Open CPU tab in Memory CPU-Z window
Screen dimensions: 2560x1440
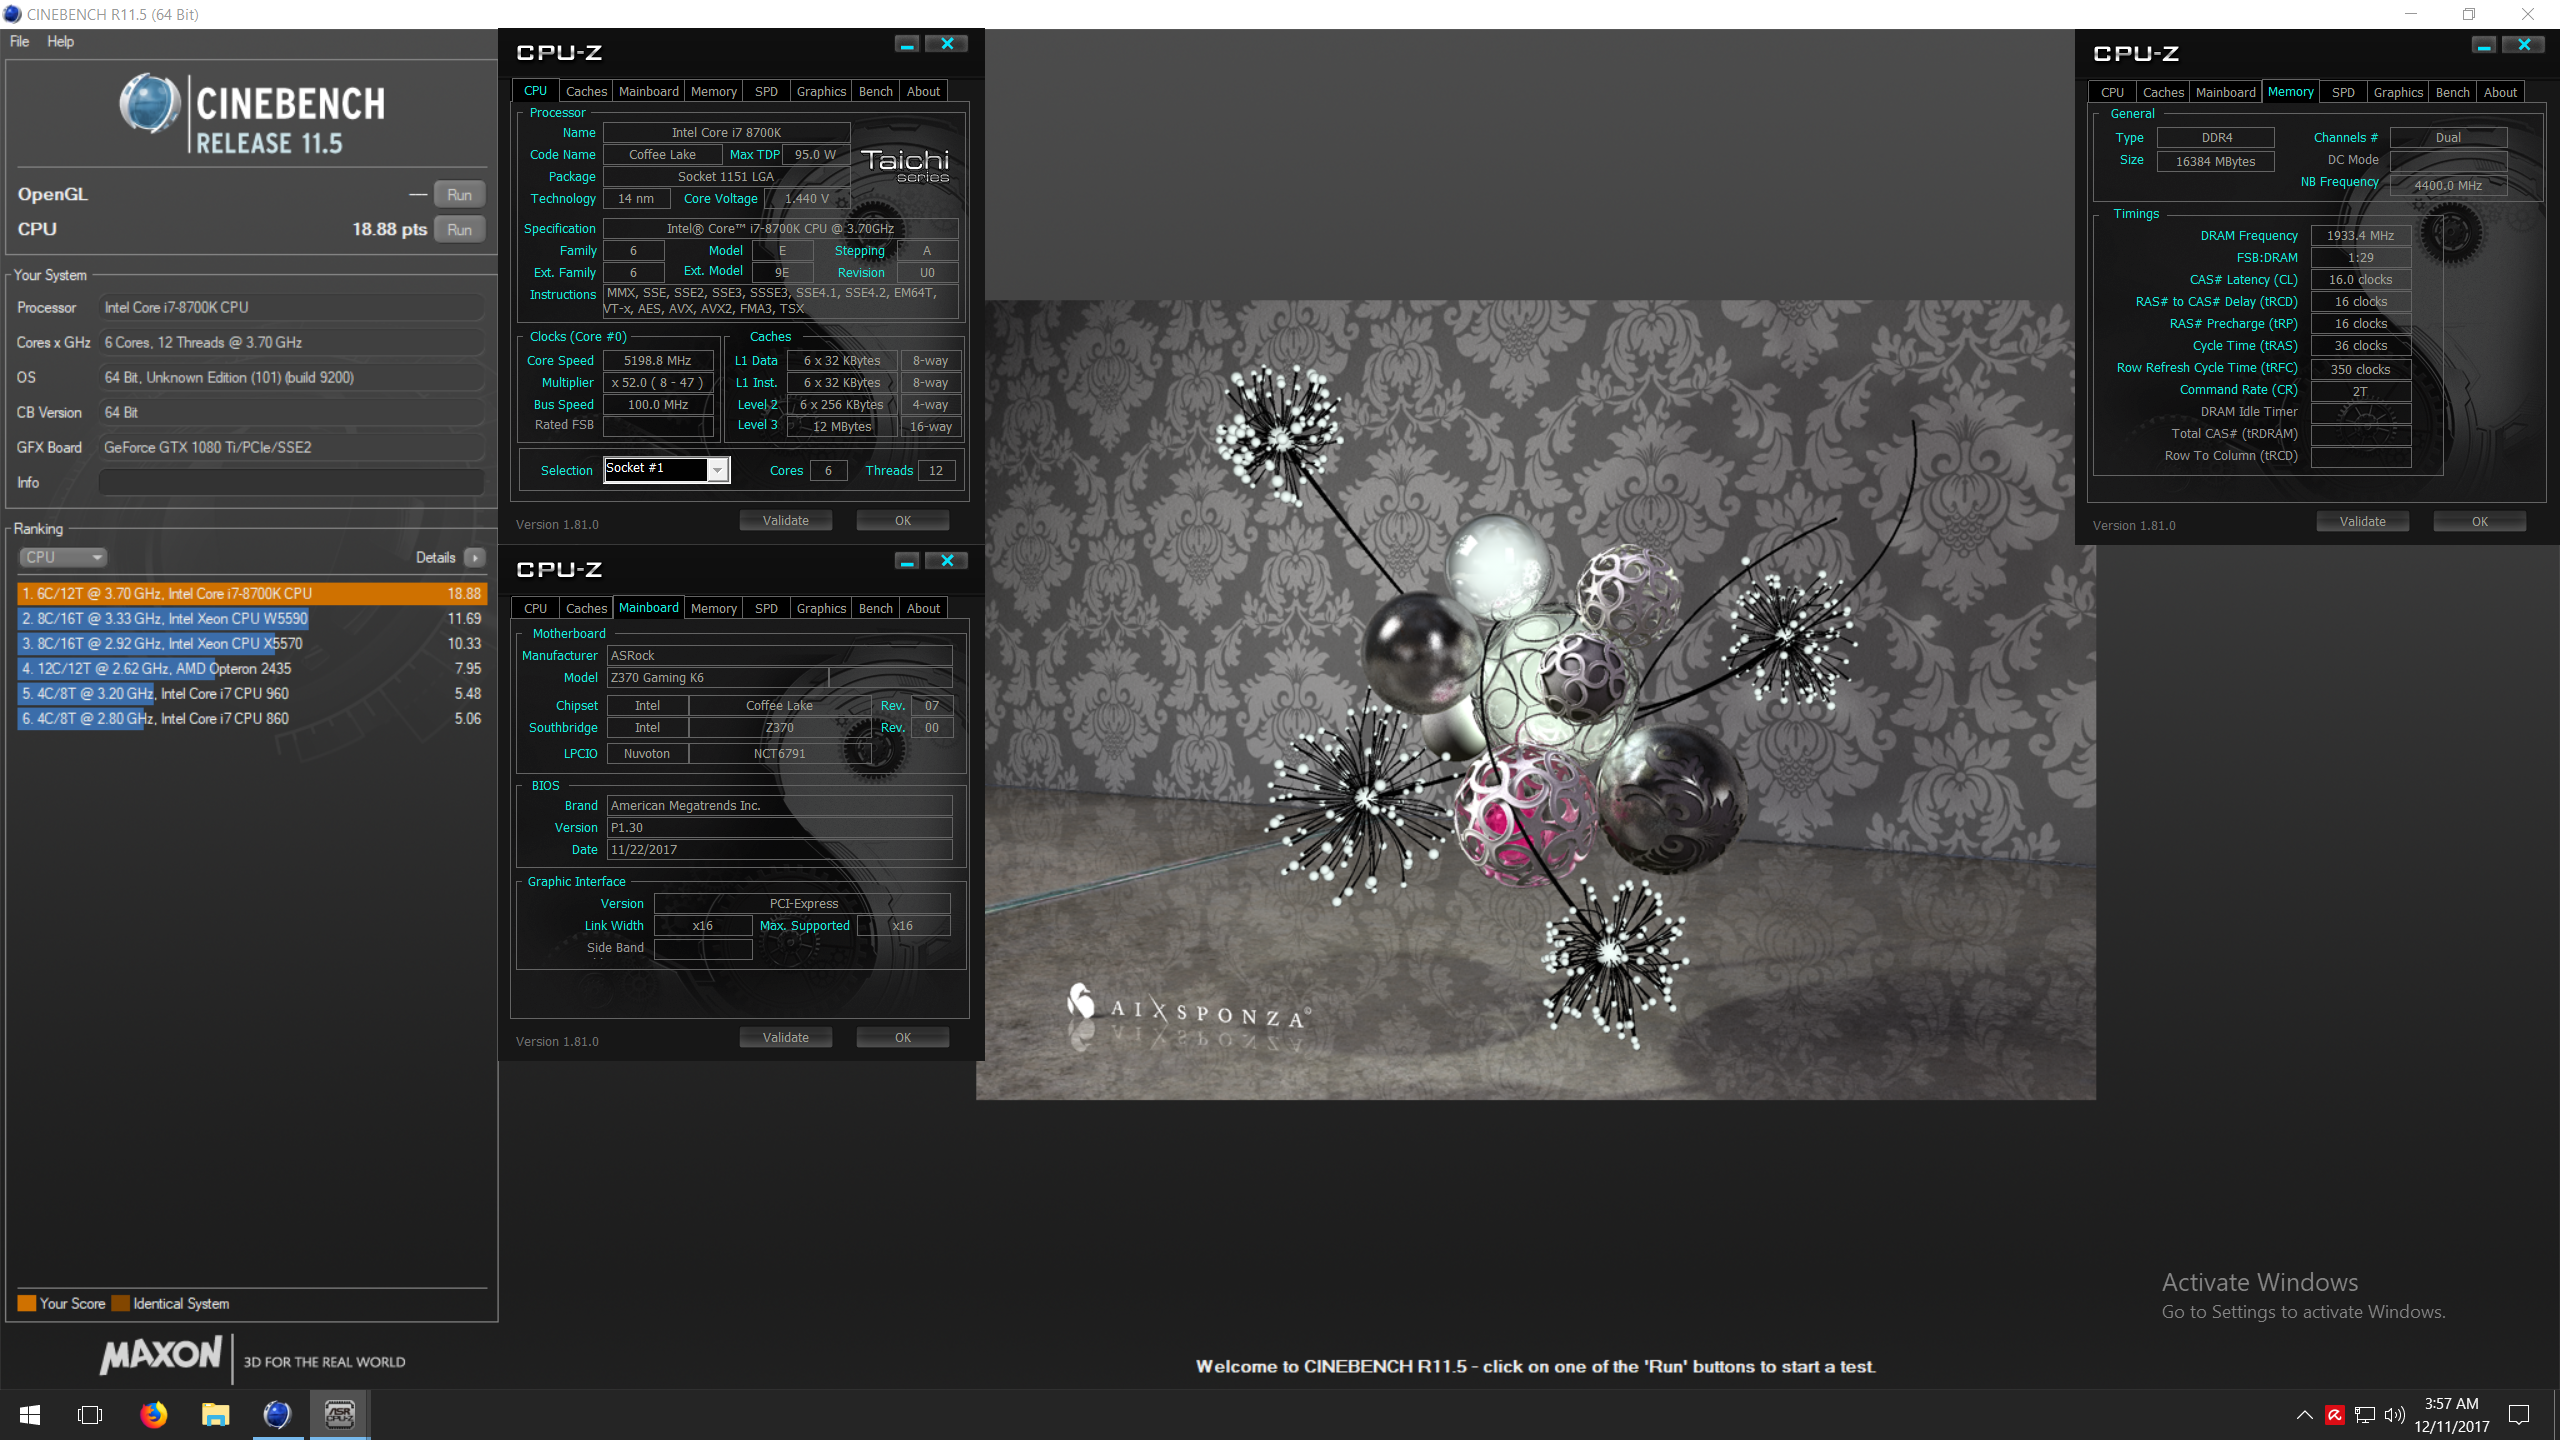(2113, 92)
